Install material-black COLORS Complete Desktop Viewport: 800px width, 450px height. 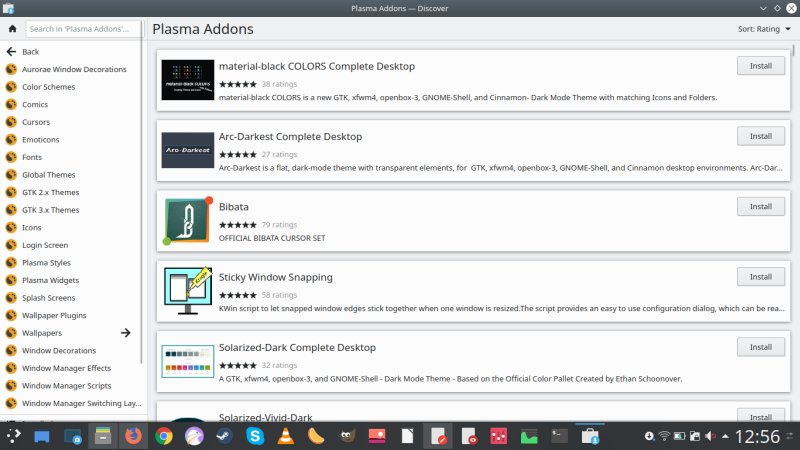(x=760, y=66)
